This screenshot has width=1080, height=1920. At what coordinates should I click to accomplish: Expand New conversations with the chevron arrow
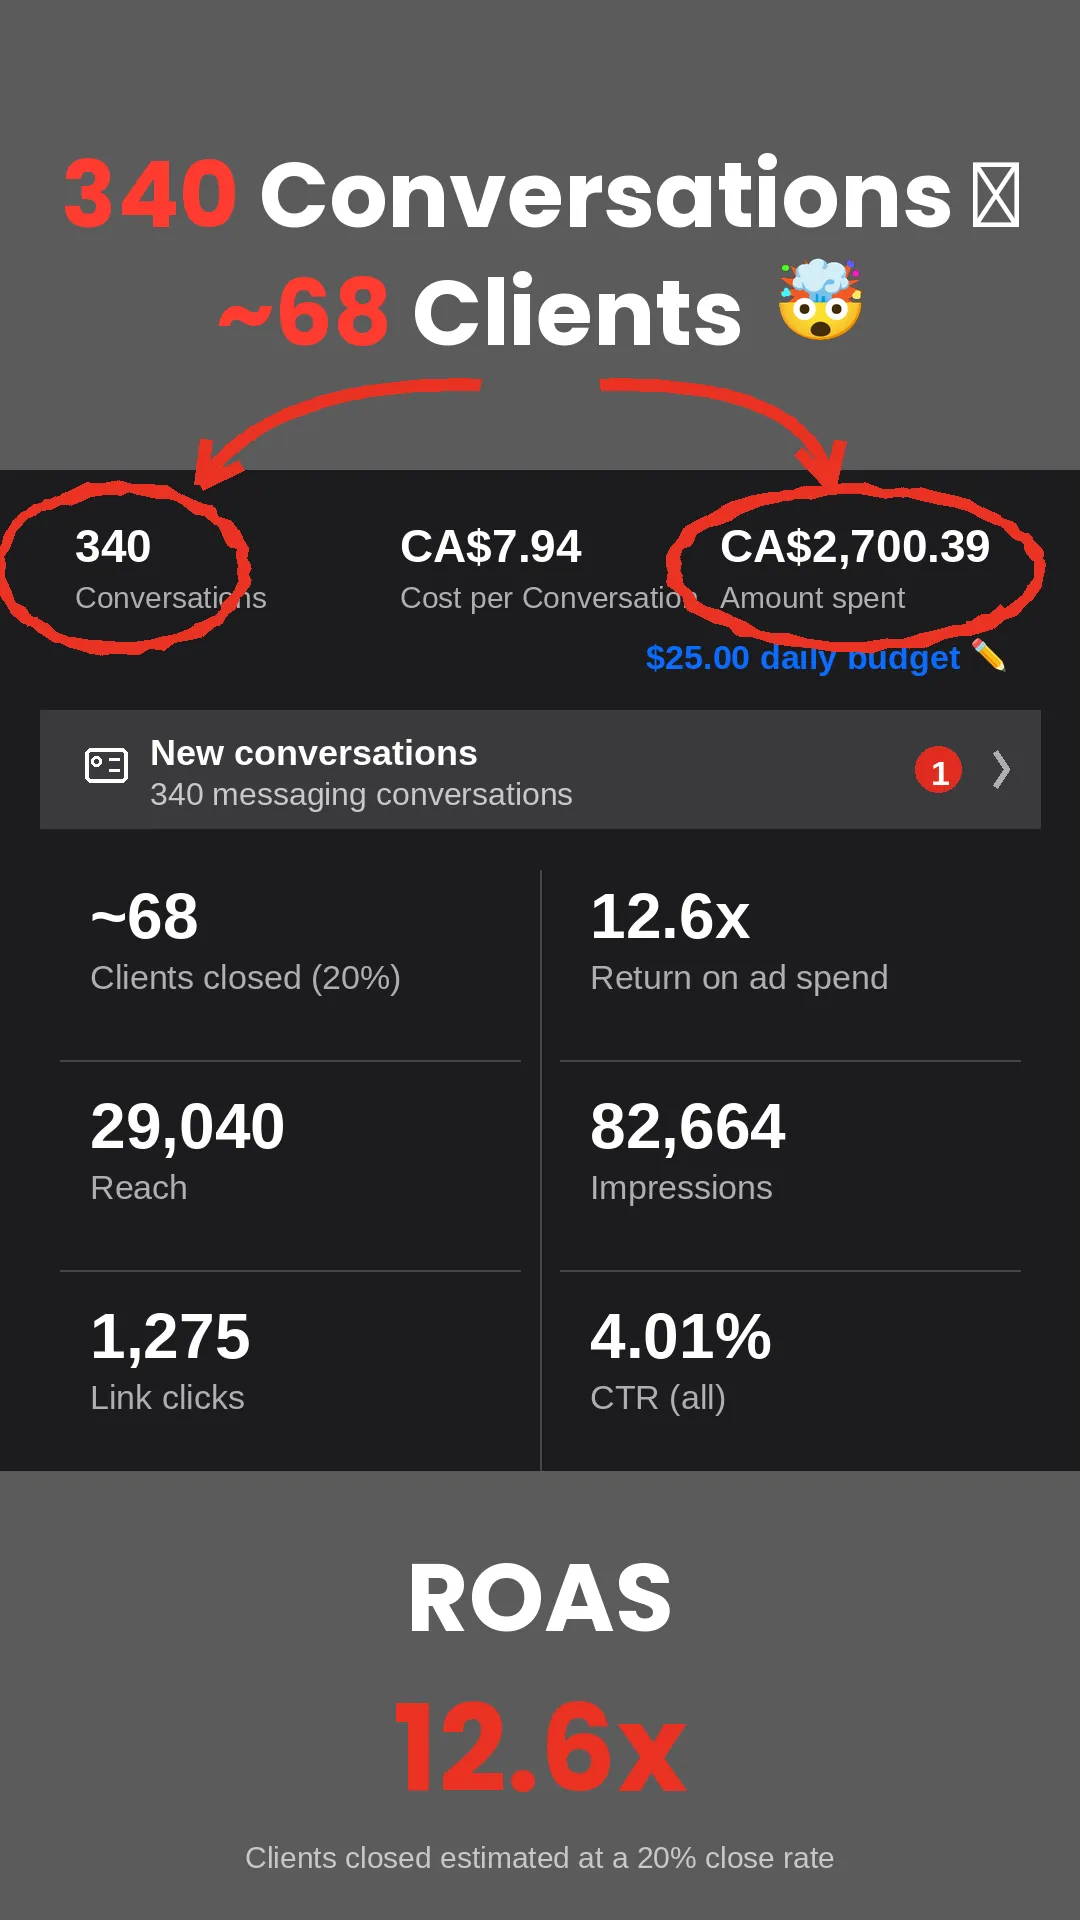[1001, 769]
